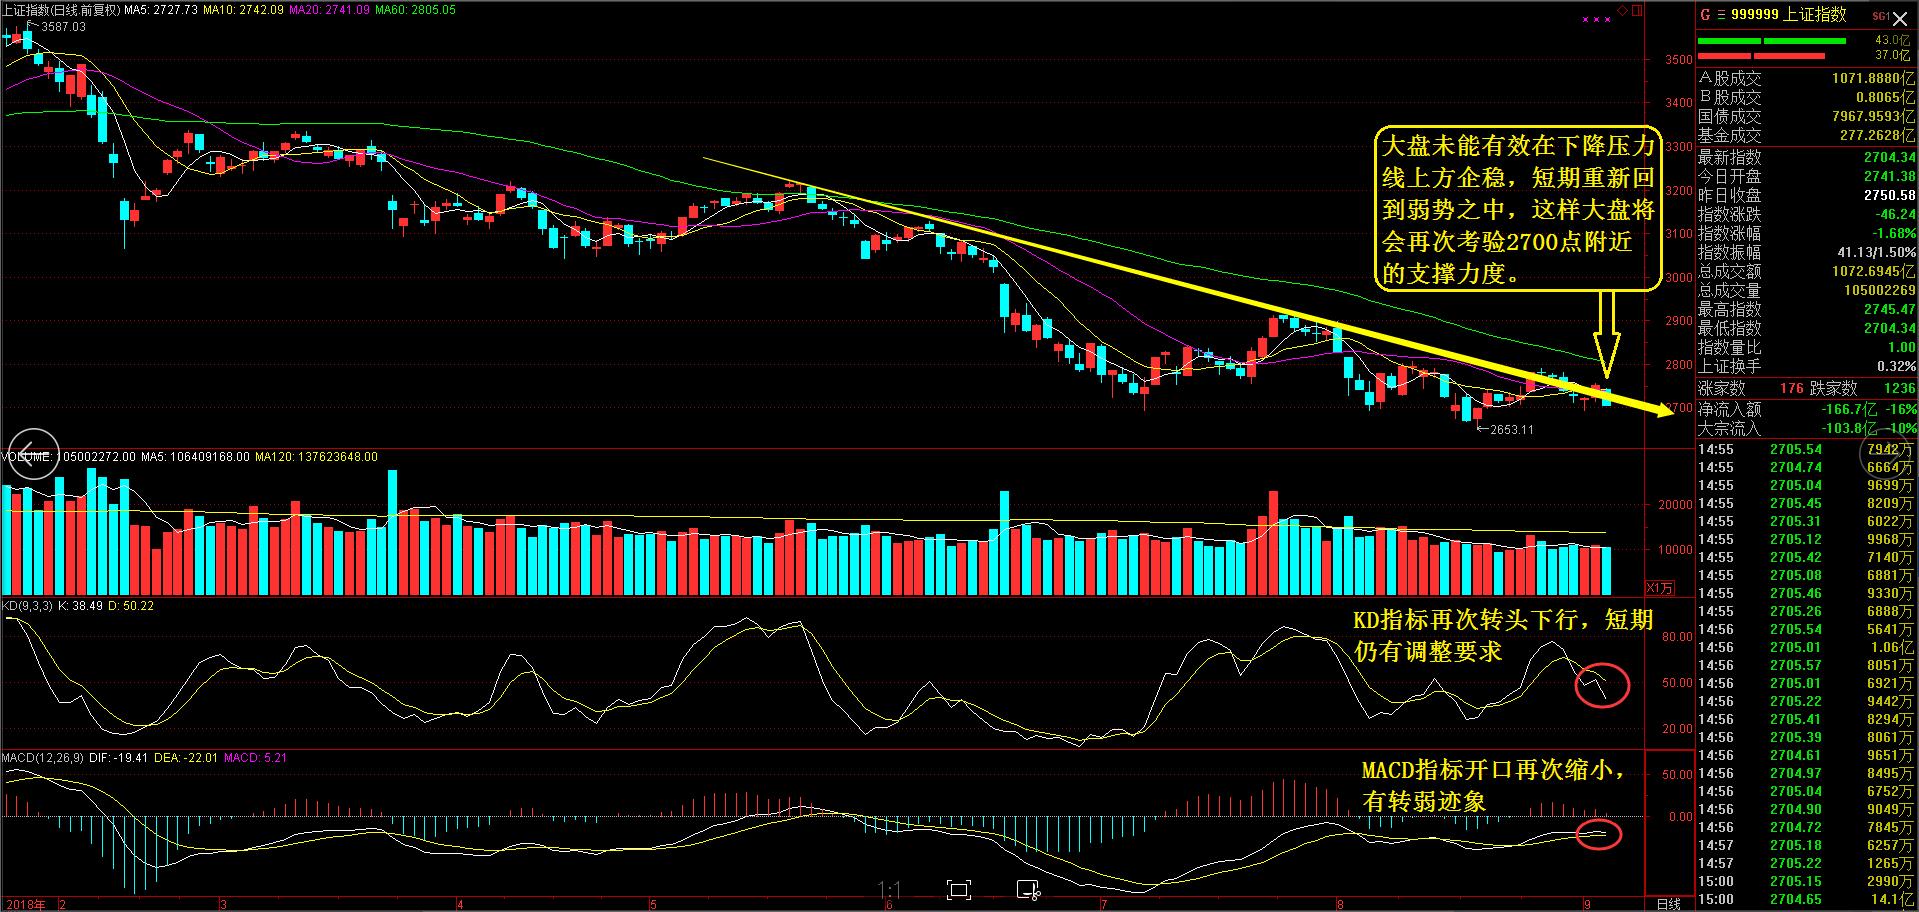Click the SG1 label in the header
1919x912 pixels.
click(1881, 15)
